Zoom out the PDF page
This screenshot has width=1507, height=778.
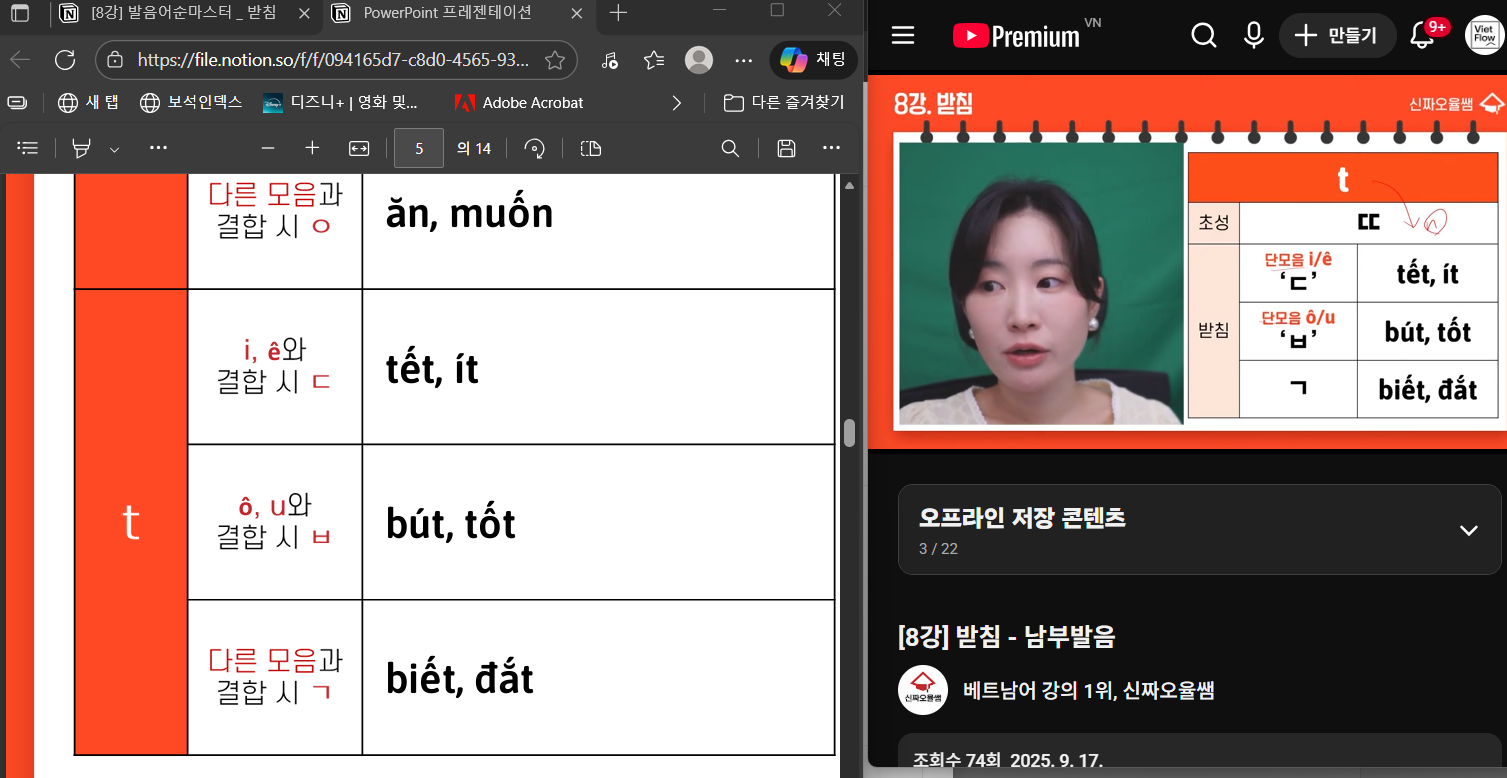(x=267, y=148)
